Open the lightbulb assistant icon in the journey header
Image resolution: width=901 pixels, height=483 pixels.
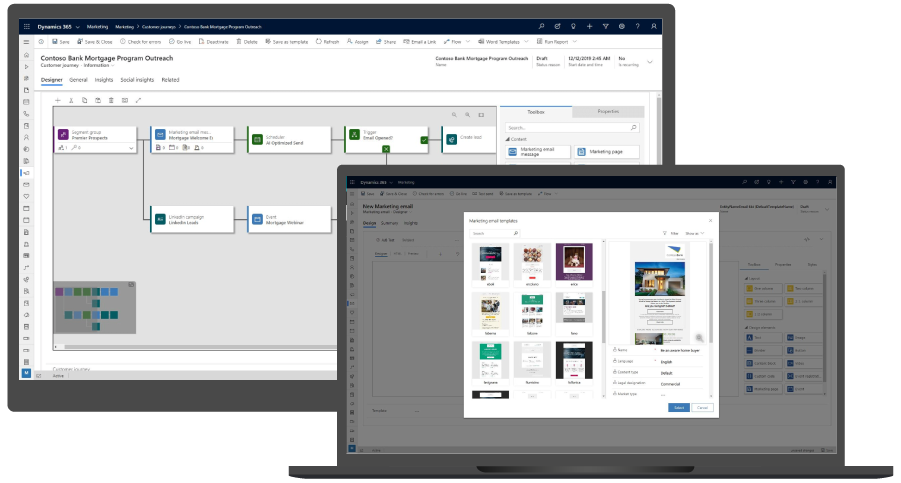tap(573, 26)
